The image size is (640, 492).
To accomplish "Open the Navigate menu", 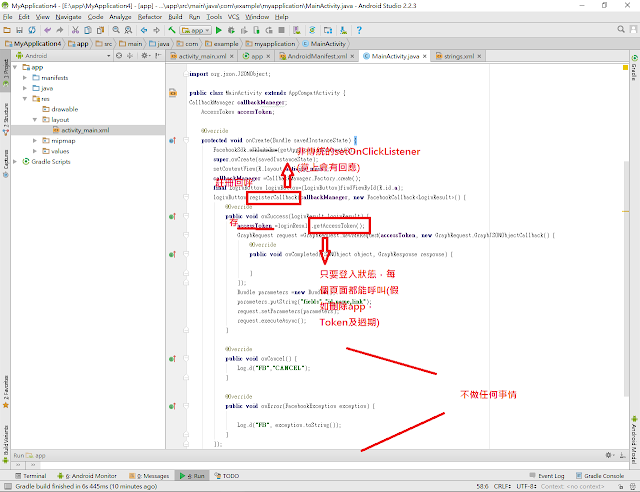I will click(68, 17).
